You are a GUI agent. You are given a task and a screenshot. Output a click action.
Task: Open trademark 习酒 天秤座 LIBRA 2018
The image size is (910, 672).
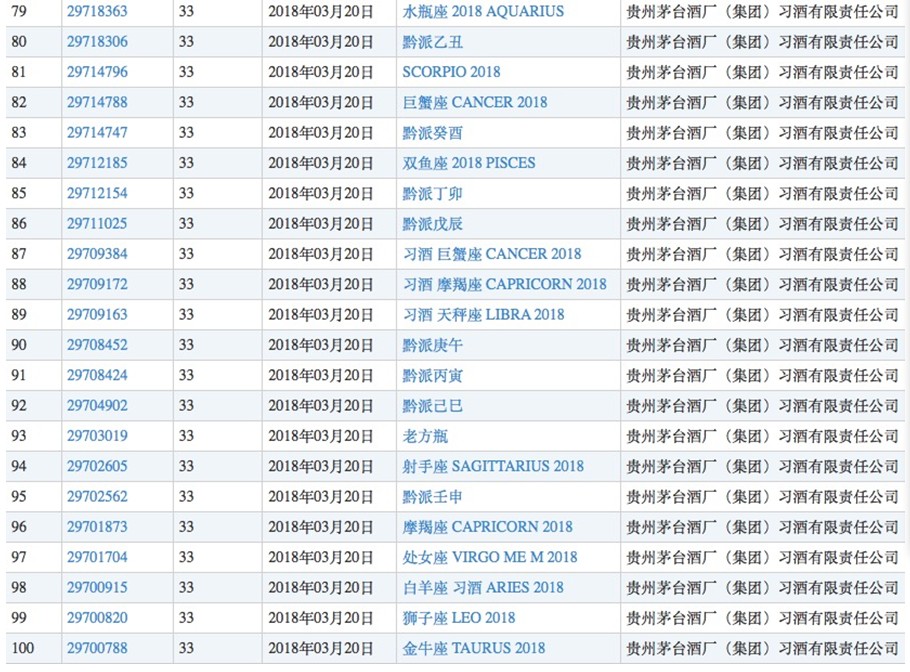point(483,315)
